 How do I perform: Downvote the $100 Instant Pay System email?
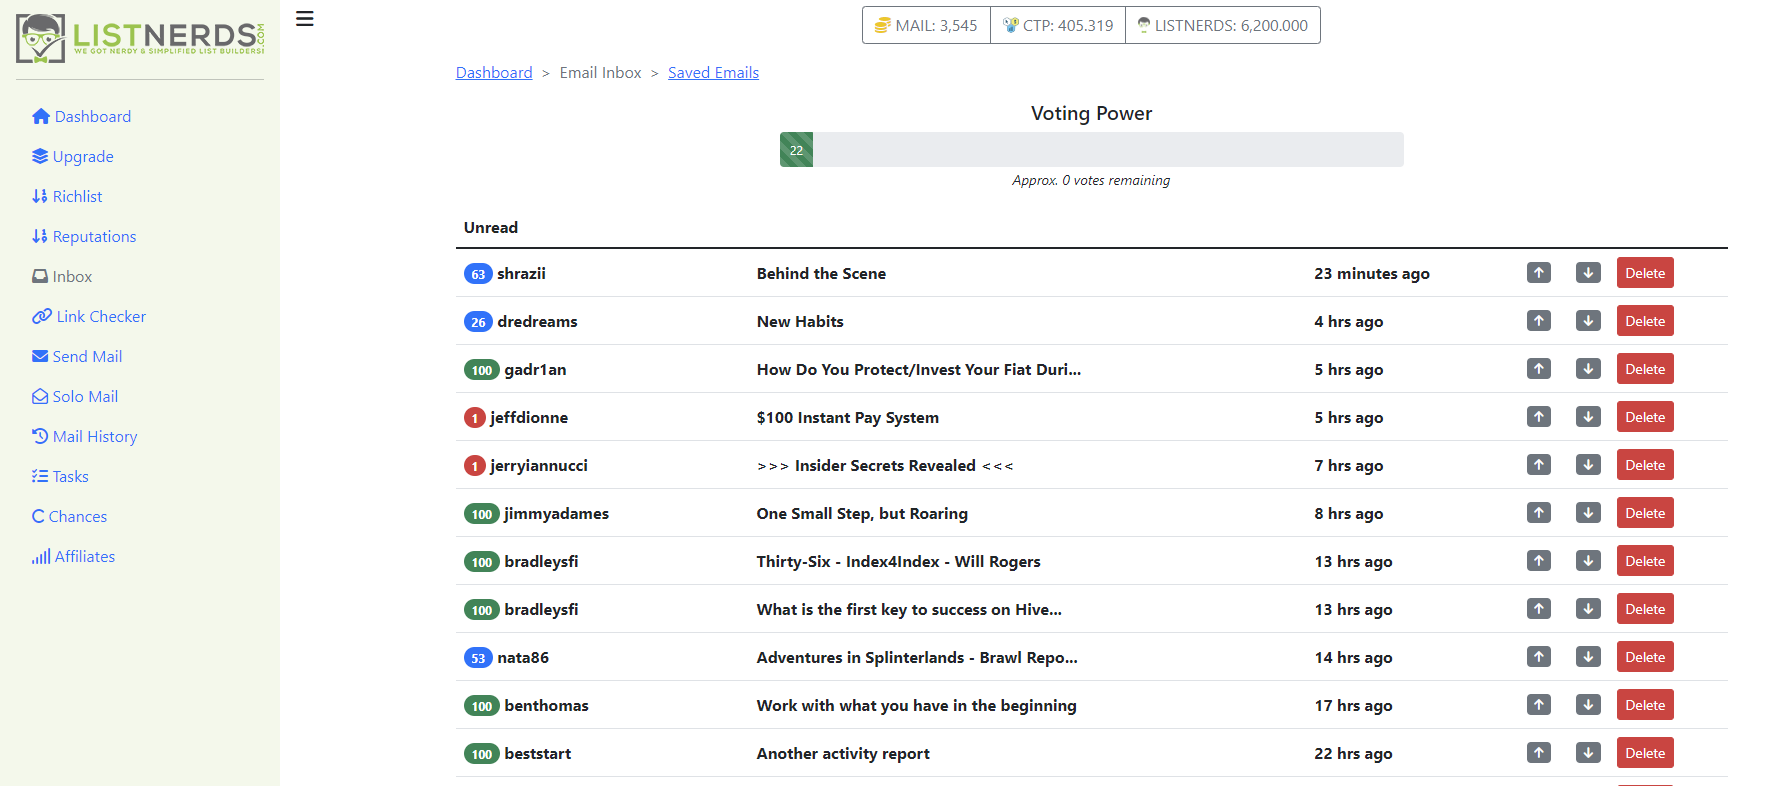coord(1588,417)
